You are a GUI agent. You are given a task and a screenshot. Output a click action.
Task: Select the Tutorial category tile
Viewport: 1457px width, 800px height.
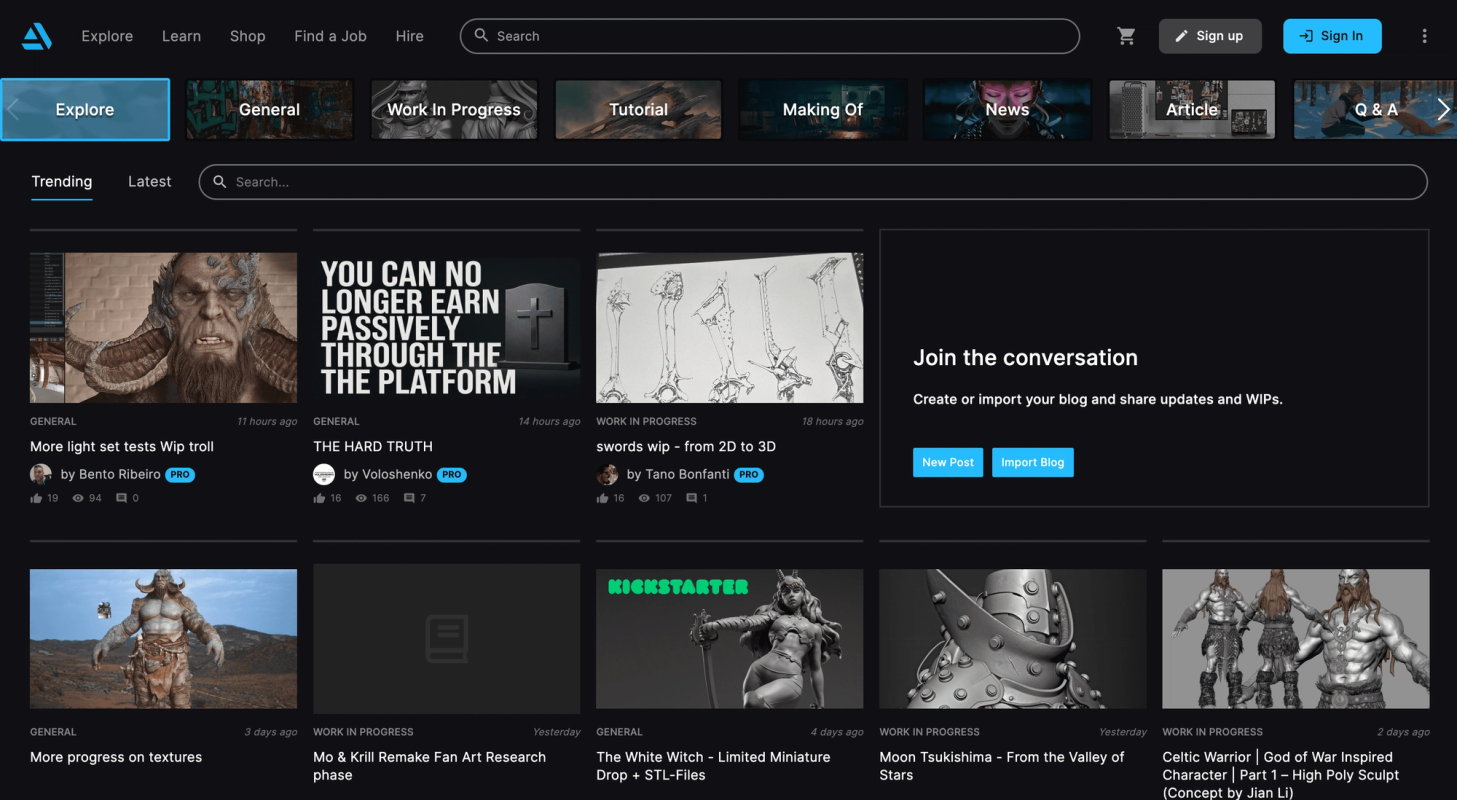[638, 110]
